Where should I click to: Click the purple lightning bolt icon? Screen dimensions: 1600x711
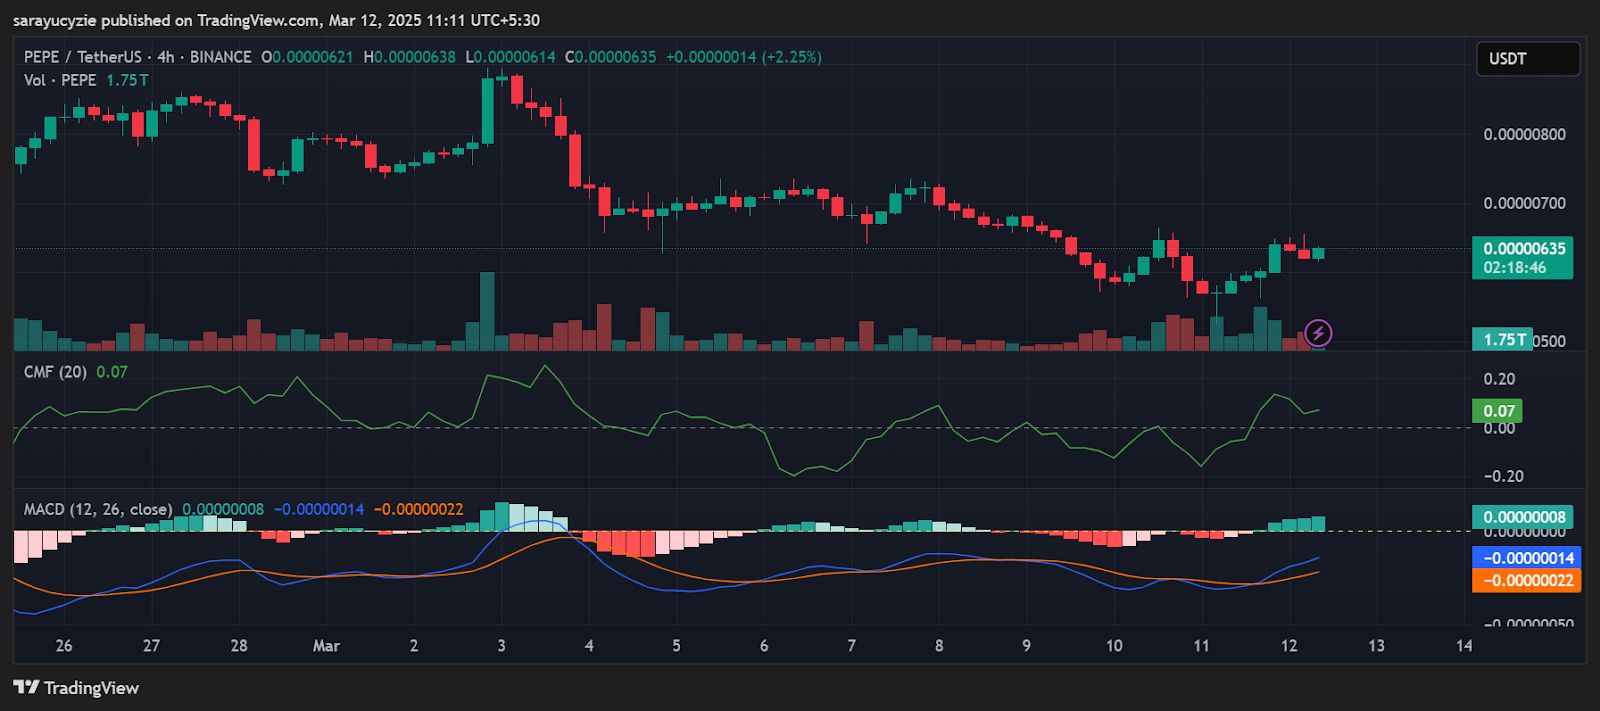pos(1318,333)
